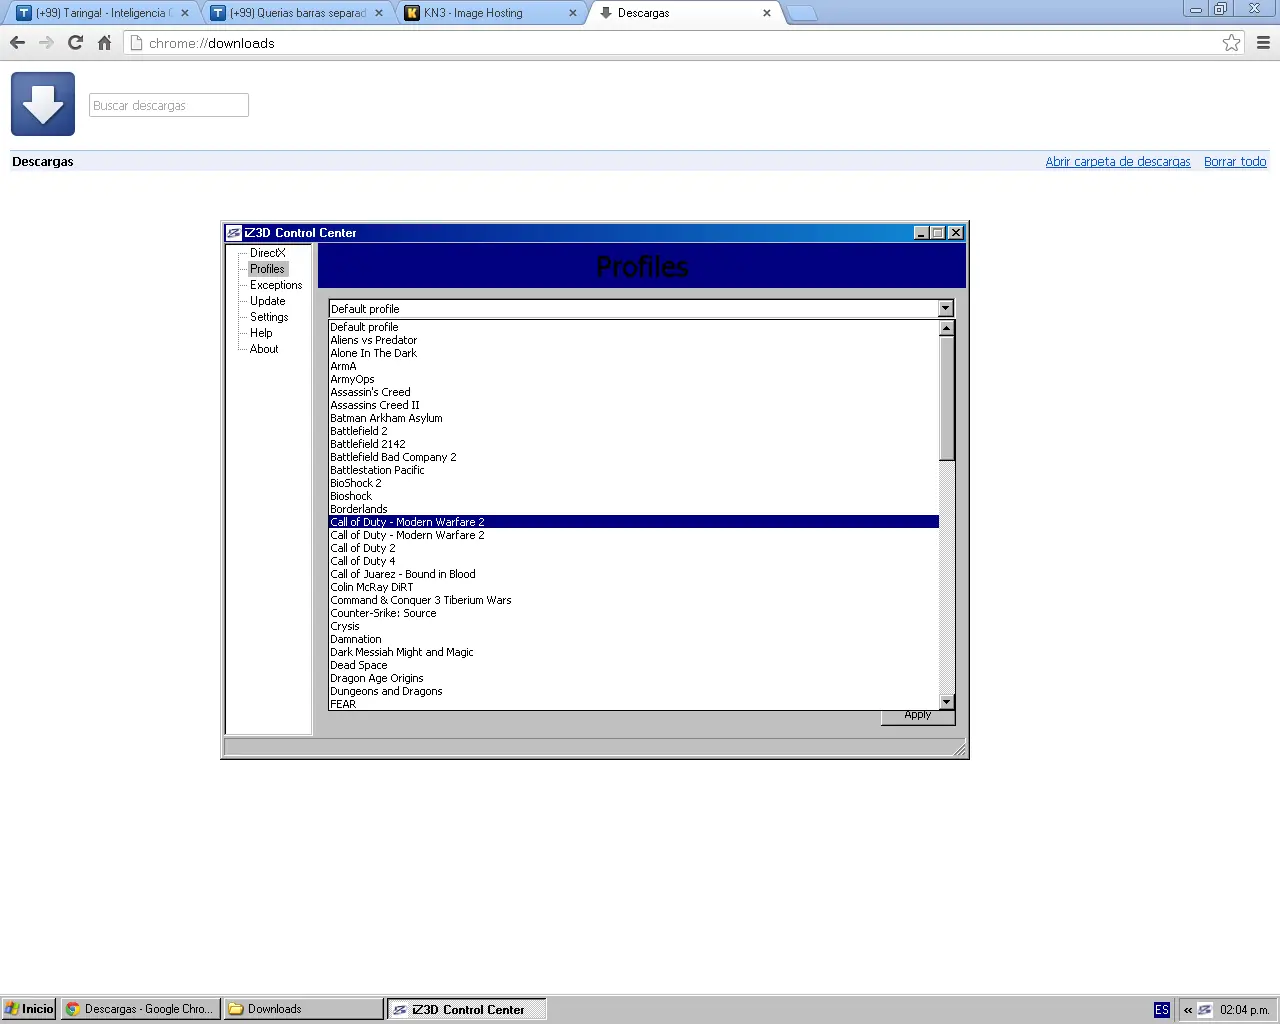This screenshot has height=1024, width=1280.
Task: Open Abrir carpeta de descargas link
Action: pyautogui.click(x=1118, y=161)
